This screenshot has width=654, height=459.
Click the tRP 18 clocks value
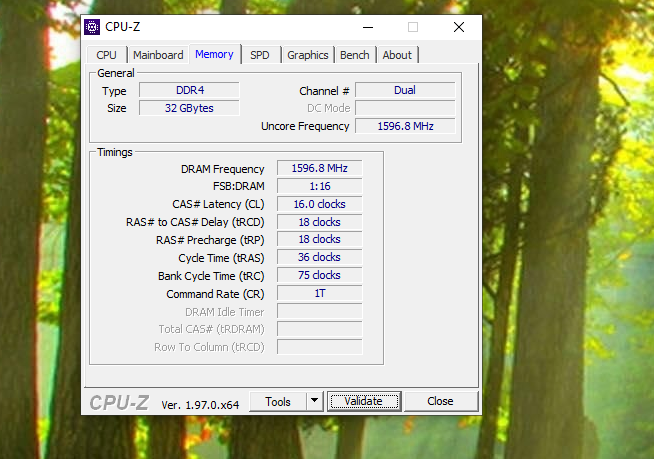(x=319, y=240)
